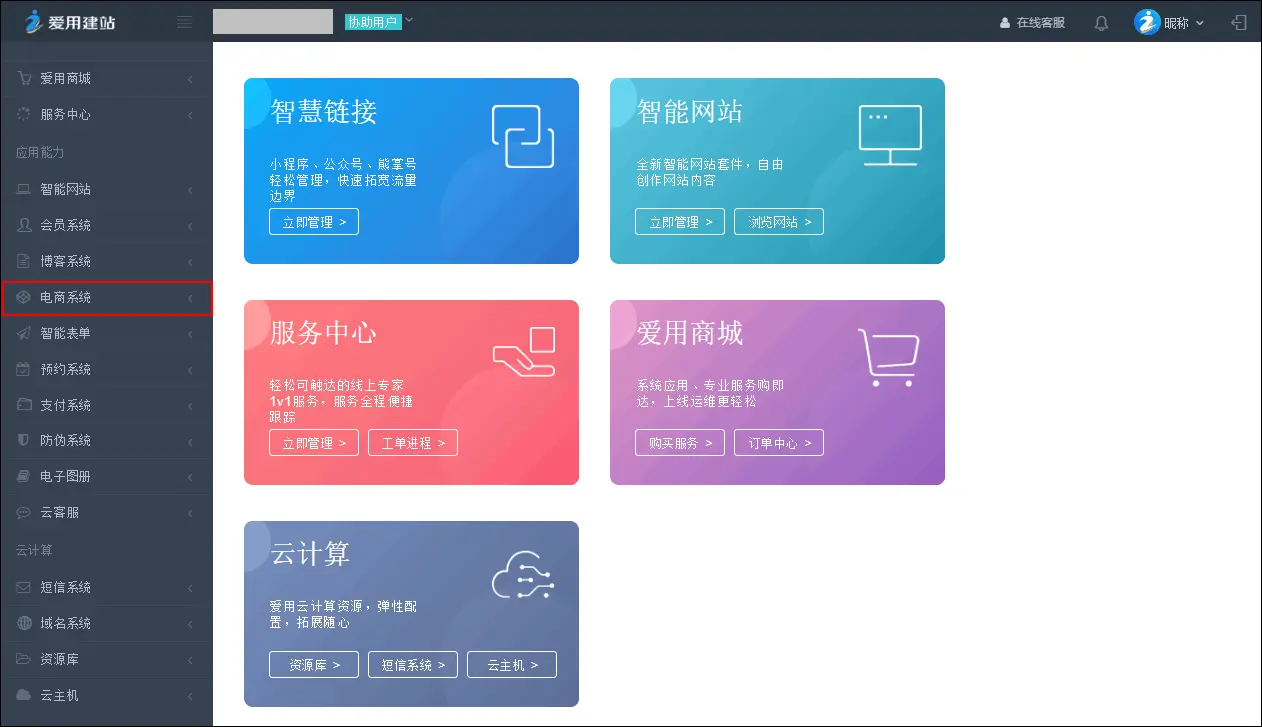Expand the 会员系统 sidebar menu

106,225
